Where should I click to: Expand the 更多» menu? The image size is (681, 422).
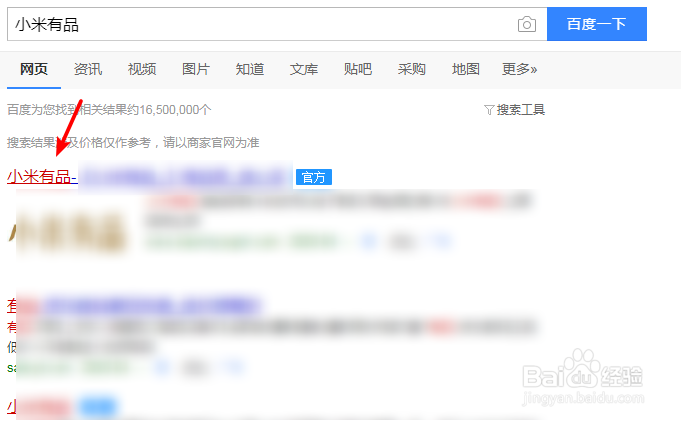519,69
